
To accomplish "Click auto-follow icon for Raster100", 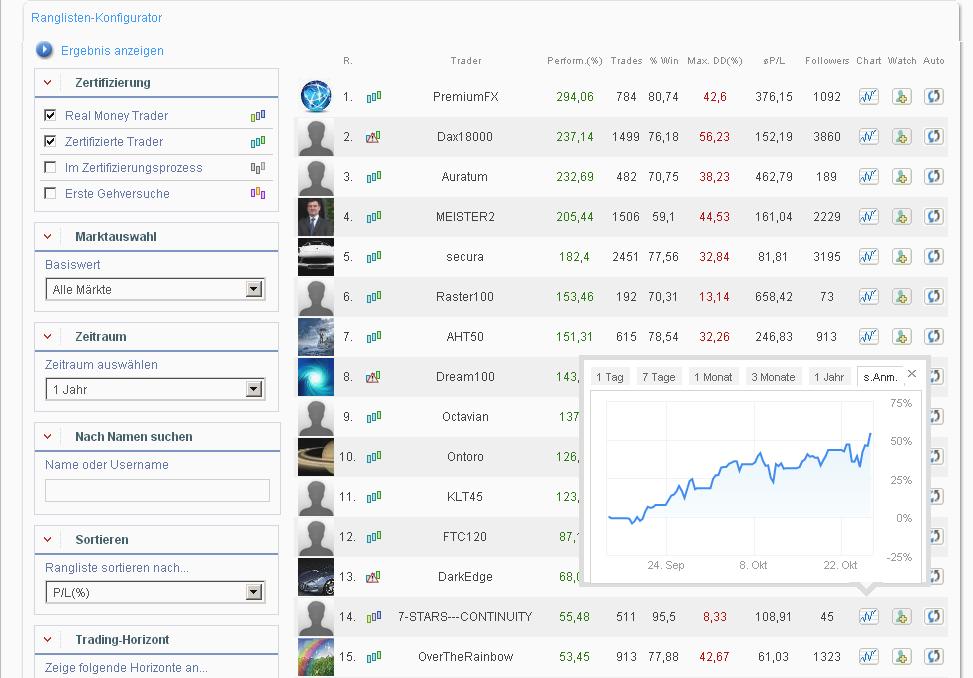I will 934,297.
